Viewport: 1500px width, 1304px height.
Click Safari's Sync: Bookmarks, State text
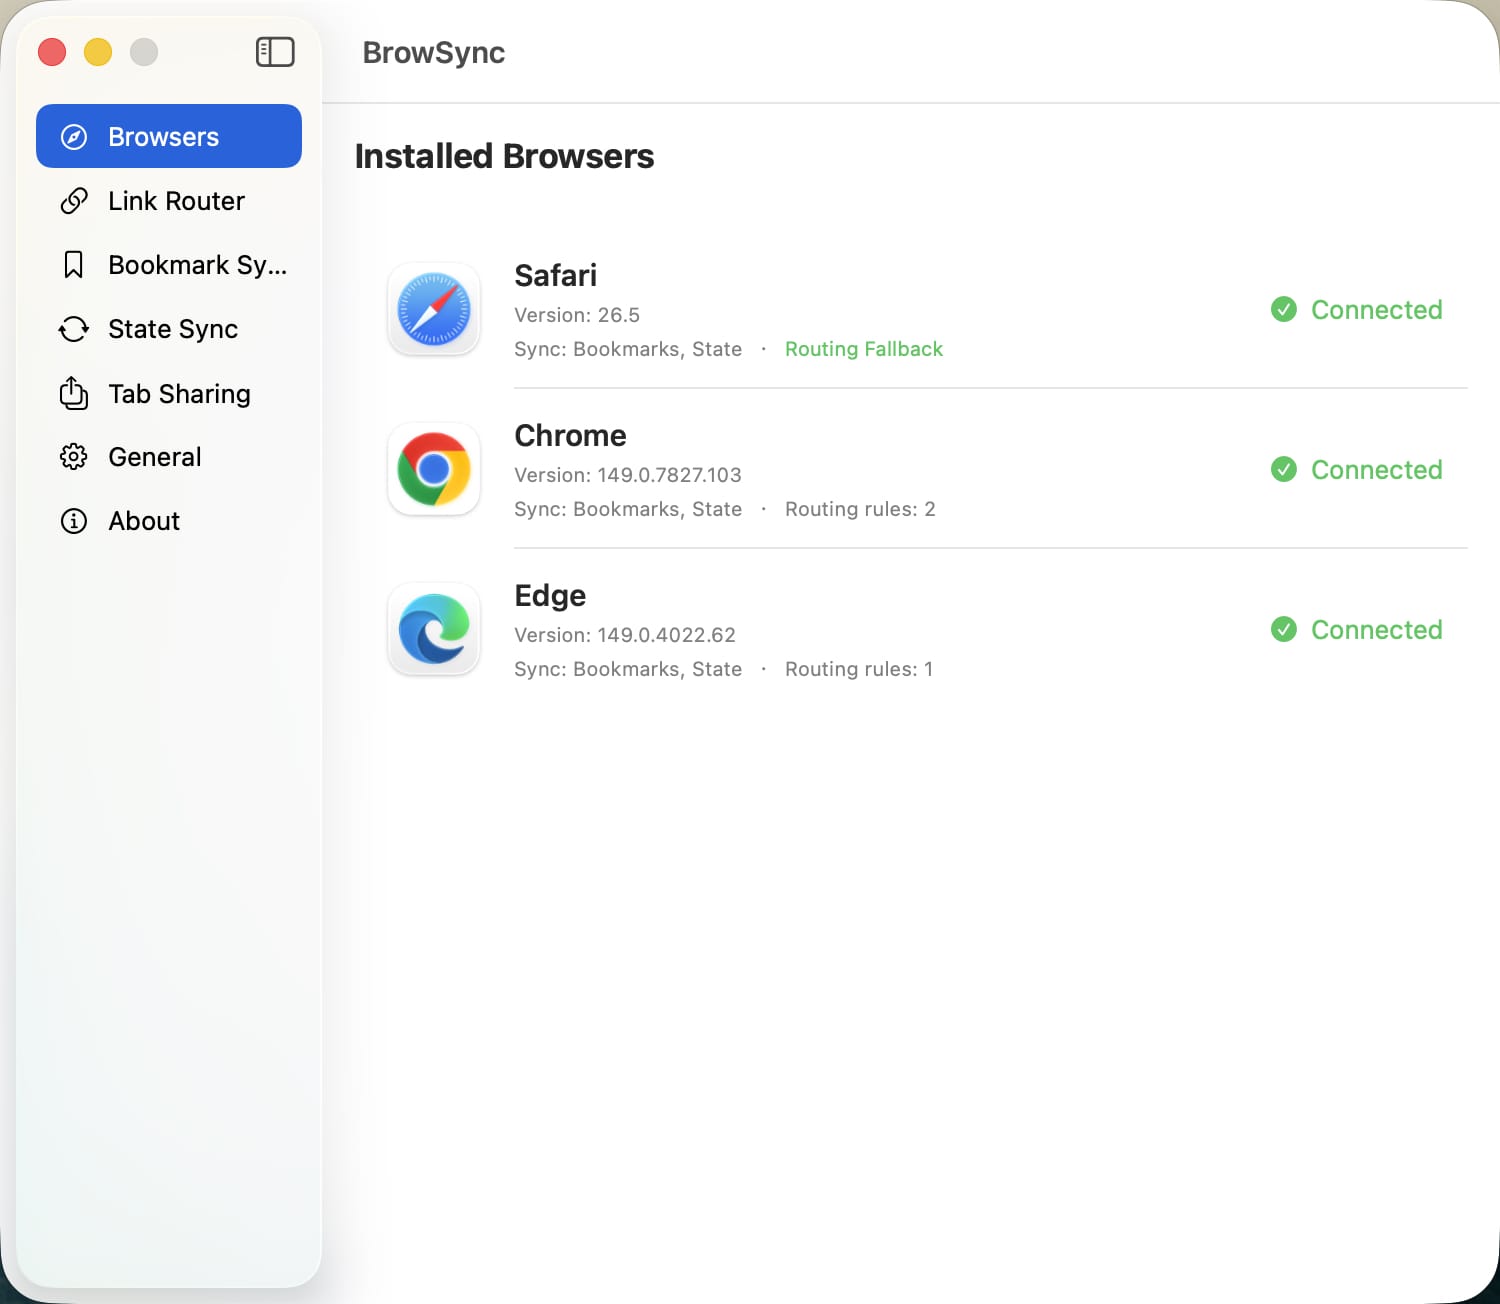[x=628, y=349]
